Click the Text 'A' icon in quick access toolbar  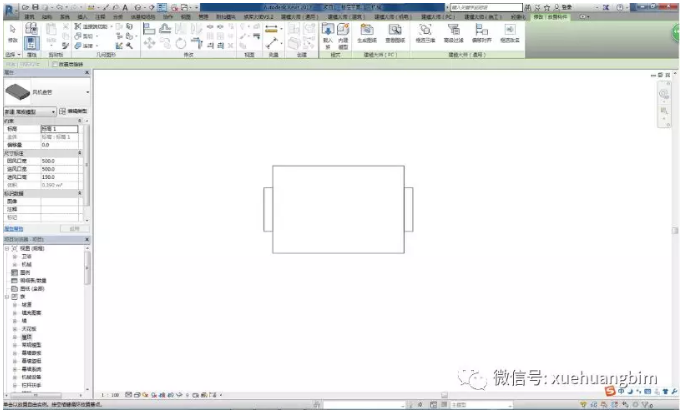point(125,7)
